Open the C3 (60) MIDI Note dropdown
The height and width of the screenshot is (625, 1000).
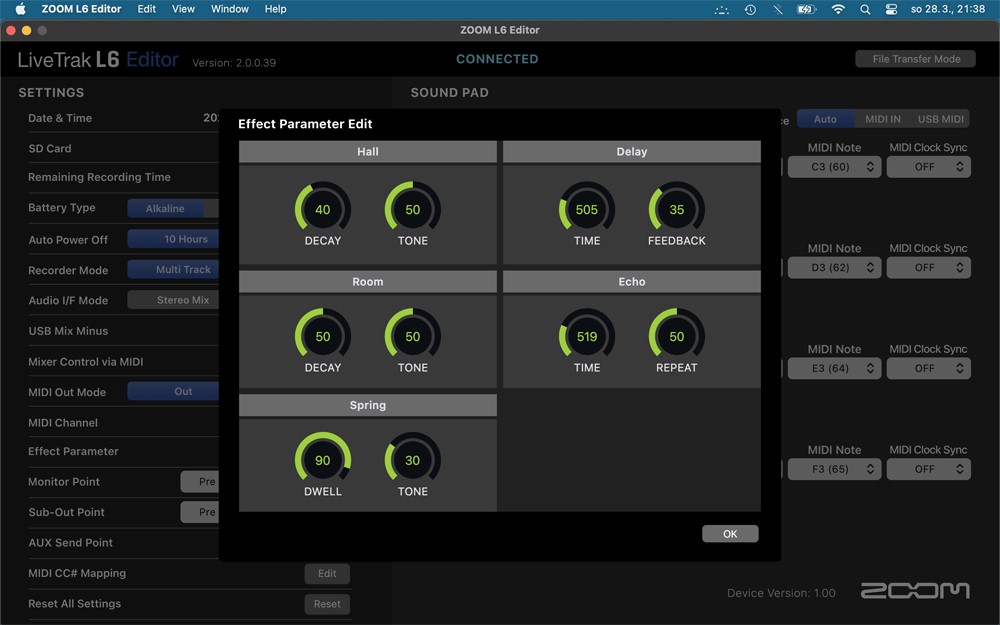coord(834,167)
